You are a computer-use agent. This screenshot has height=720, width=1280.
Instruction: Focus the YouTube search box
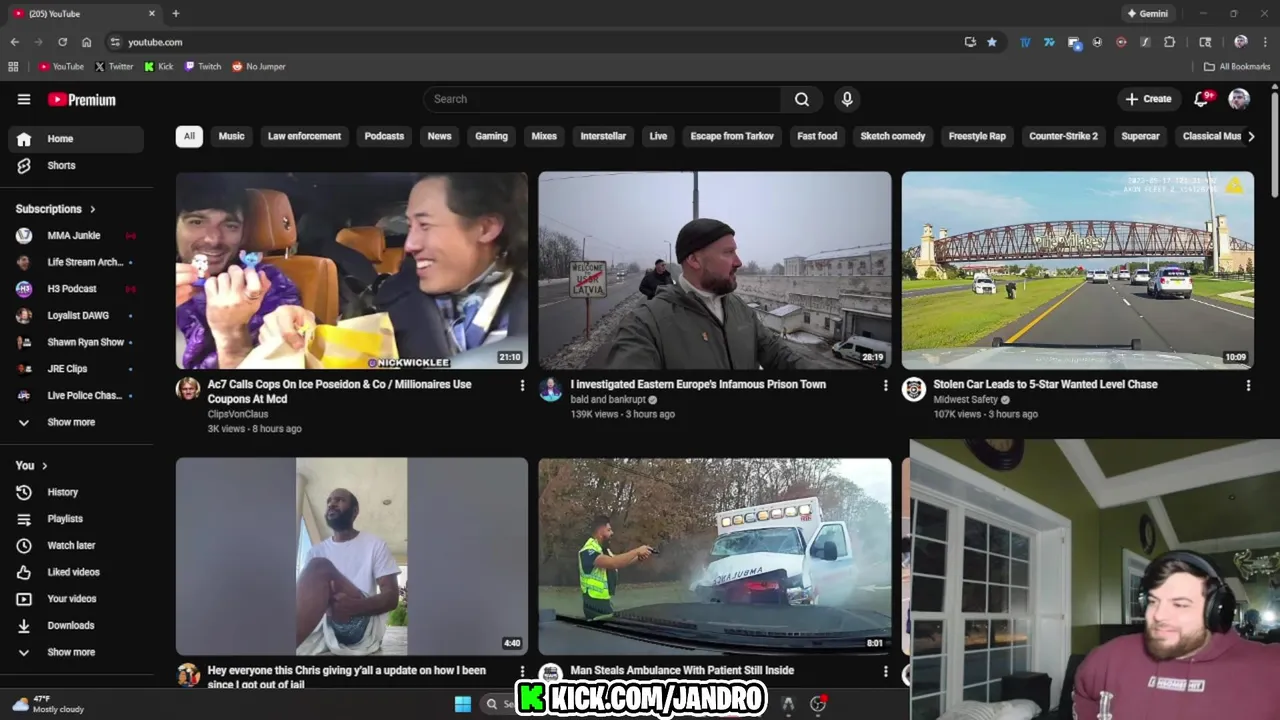(602, 99)
